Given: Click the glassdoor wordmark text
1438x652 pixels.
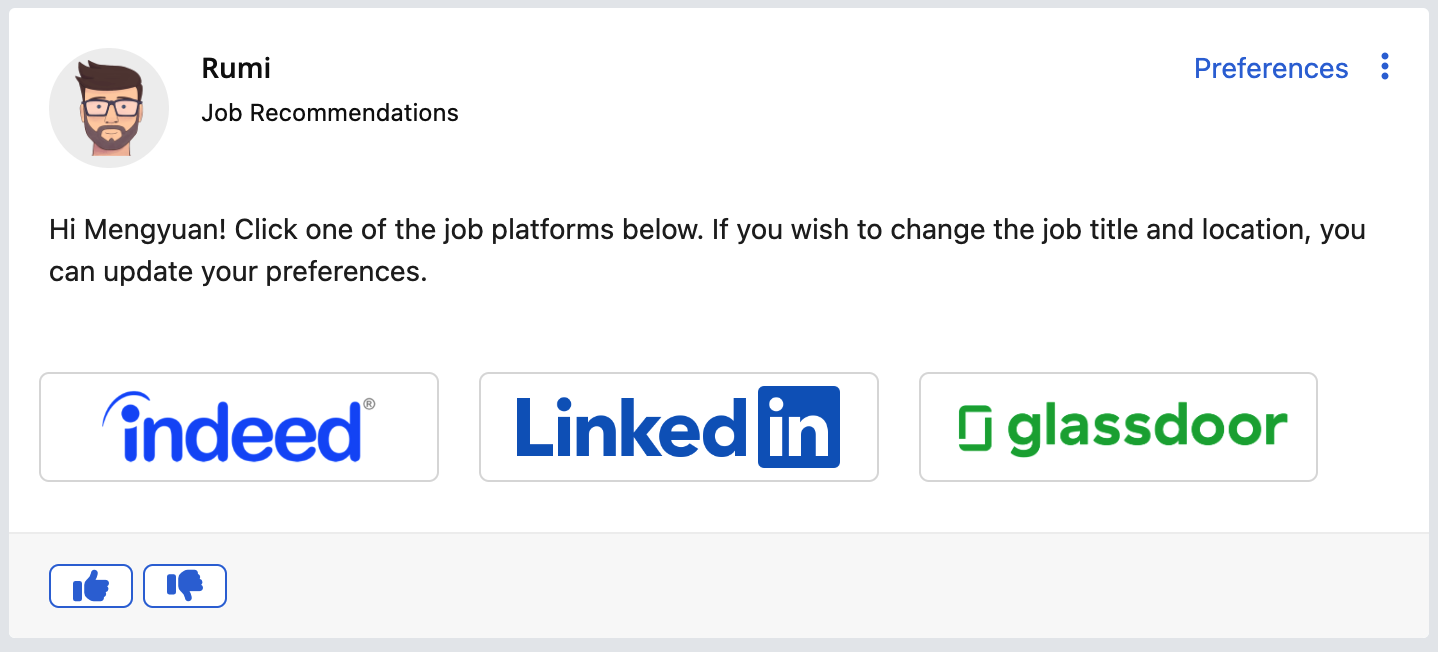Looking at the screenshot, I should pyautogui.click(x=1147, y=429).
